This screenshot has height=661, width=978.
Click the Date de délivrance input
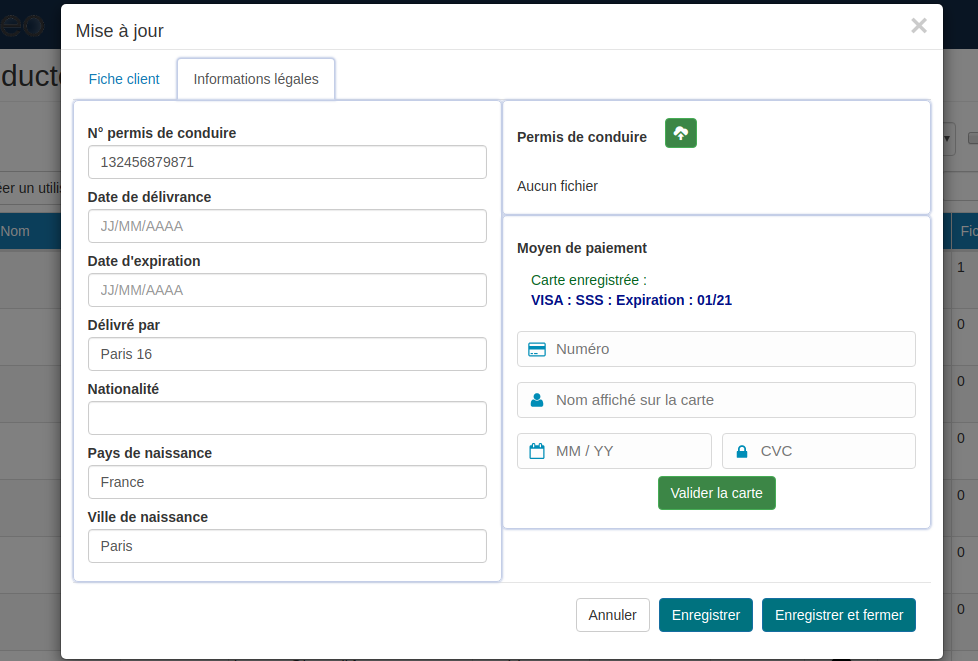(x=287, y=226)
